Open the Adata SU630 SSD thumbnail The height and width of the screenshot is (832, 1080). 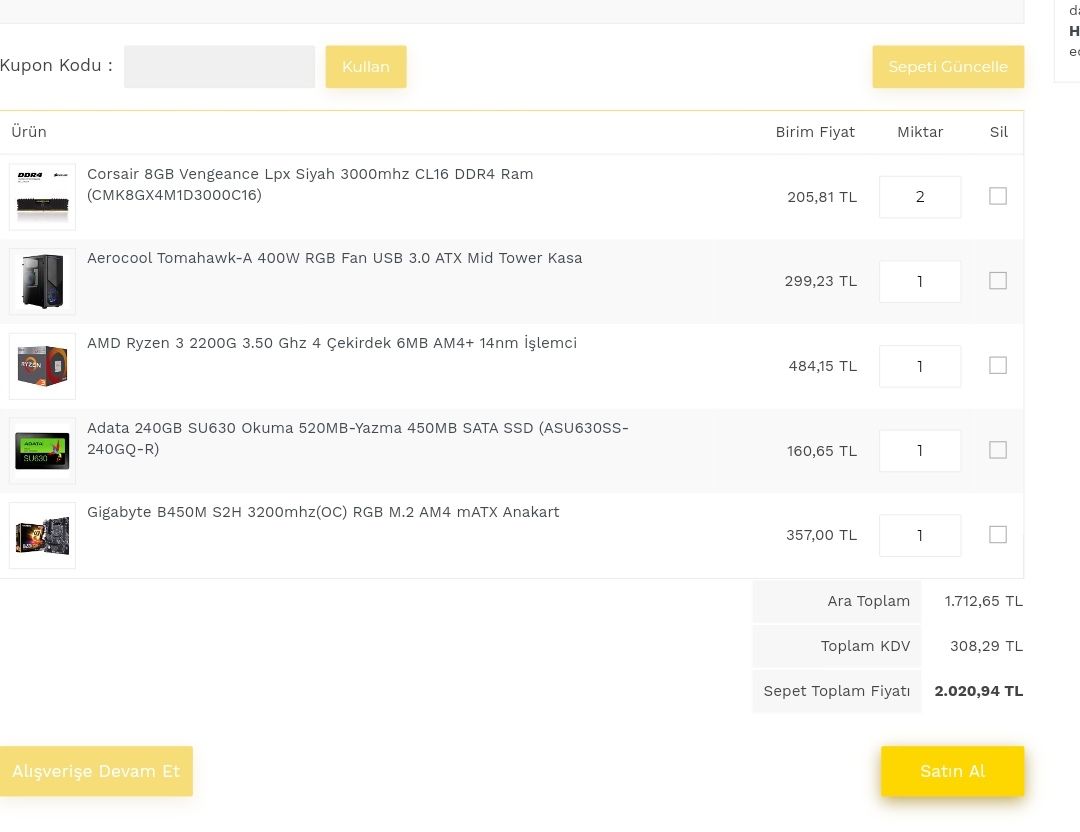[42, 450]
